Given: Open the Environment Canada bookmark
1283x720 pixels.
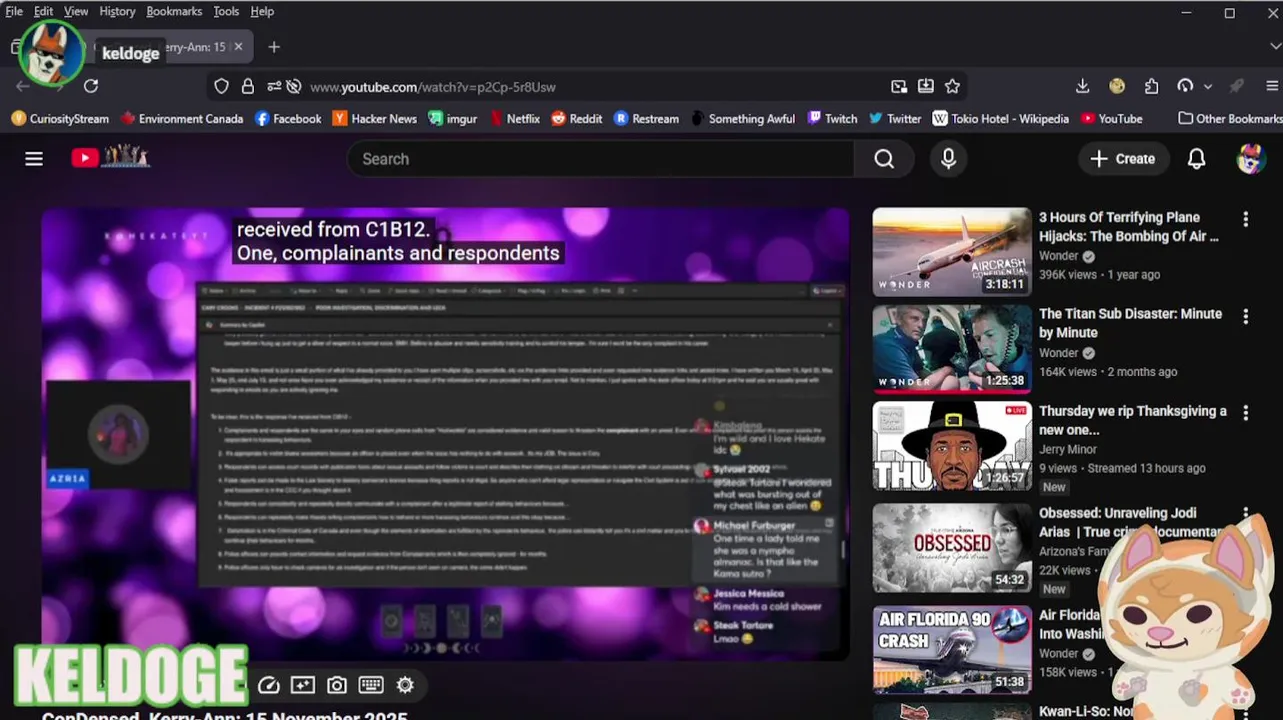Looking at the screenshot, I should [182, 118].
